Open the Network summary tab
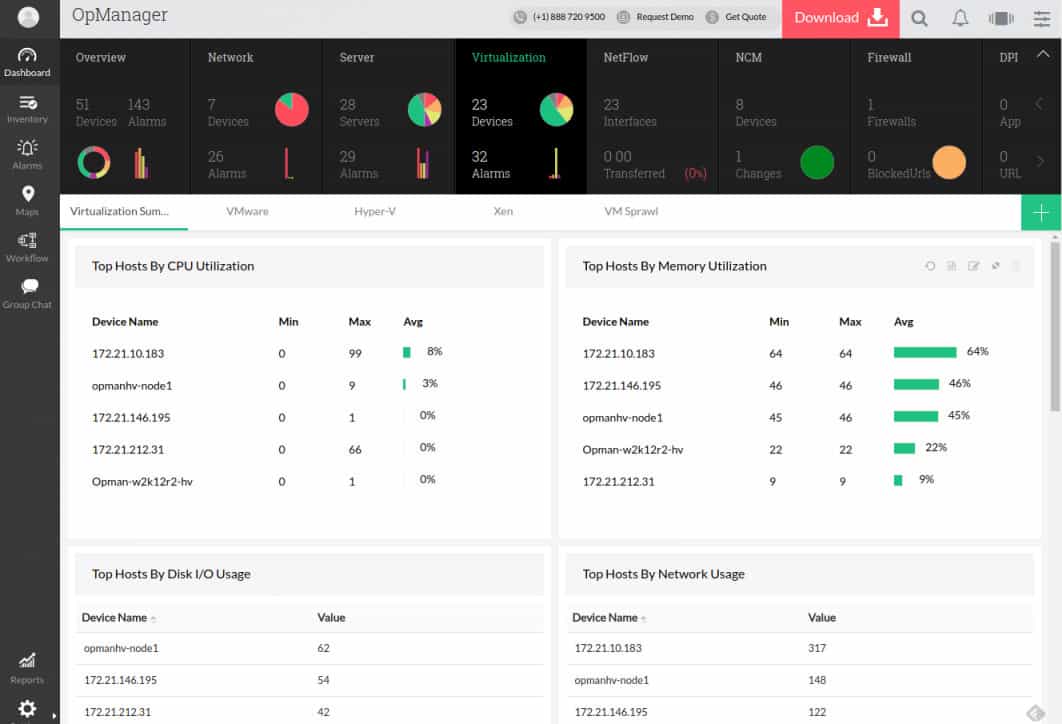Image resolution: width=1062 pixels, height=724 pixels. click(x=230, y=58)
